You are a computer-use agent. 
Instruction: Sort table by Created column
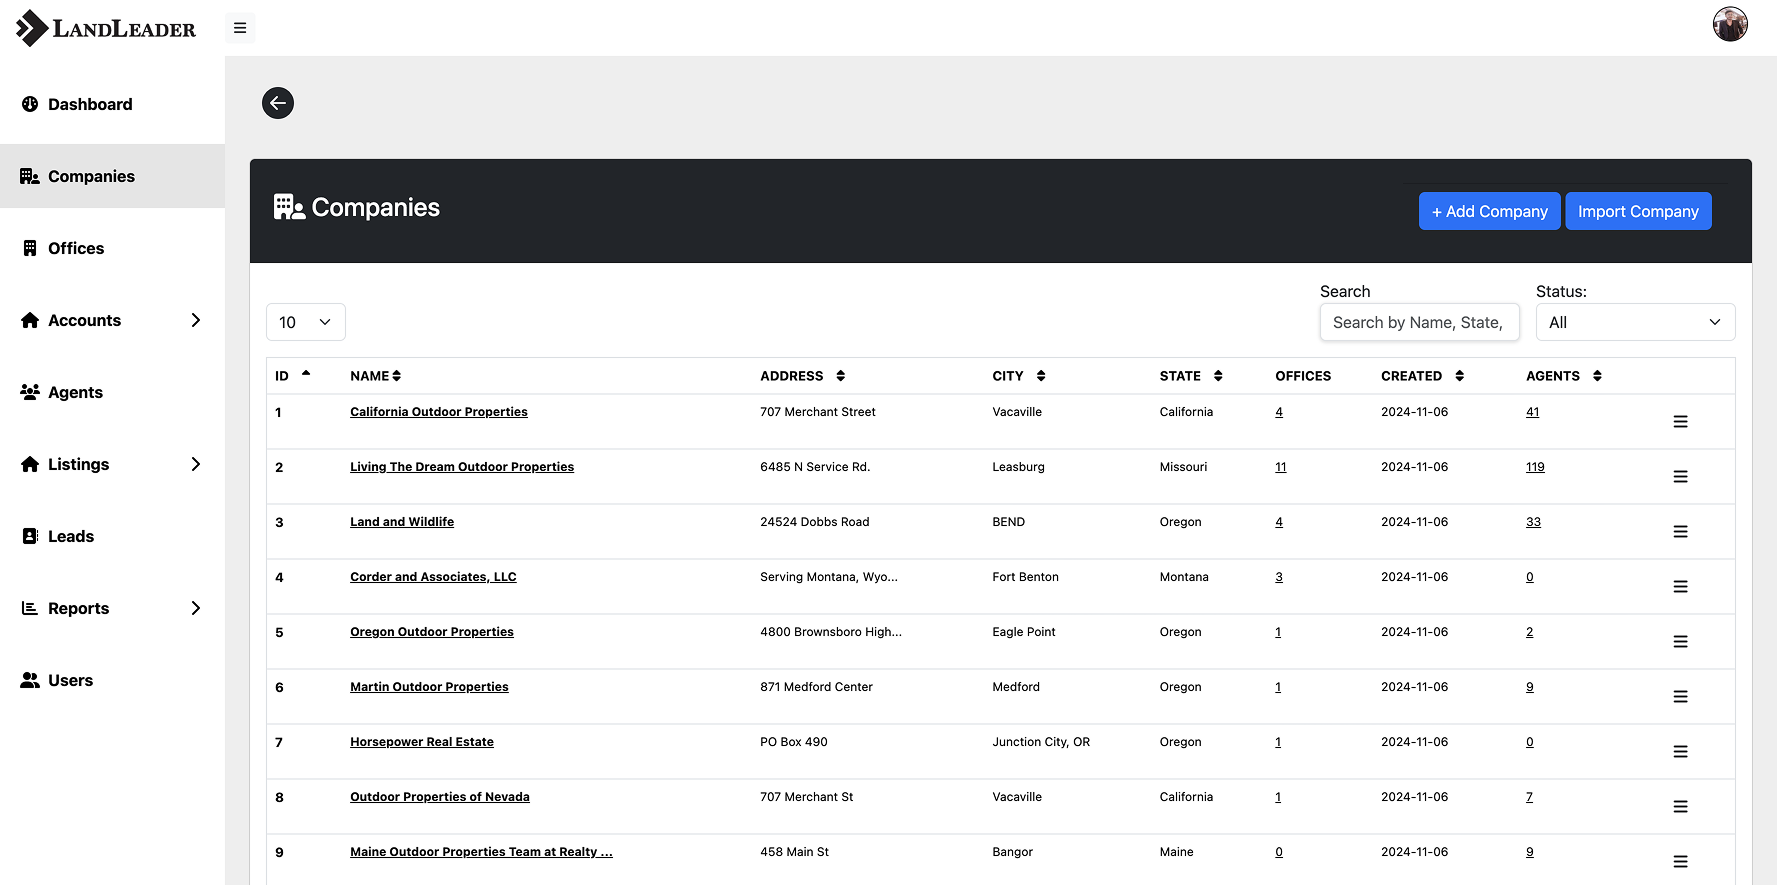tap(1423, 376)
